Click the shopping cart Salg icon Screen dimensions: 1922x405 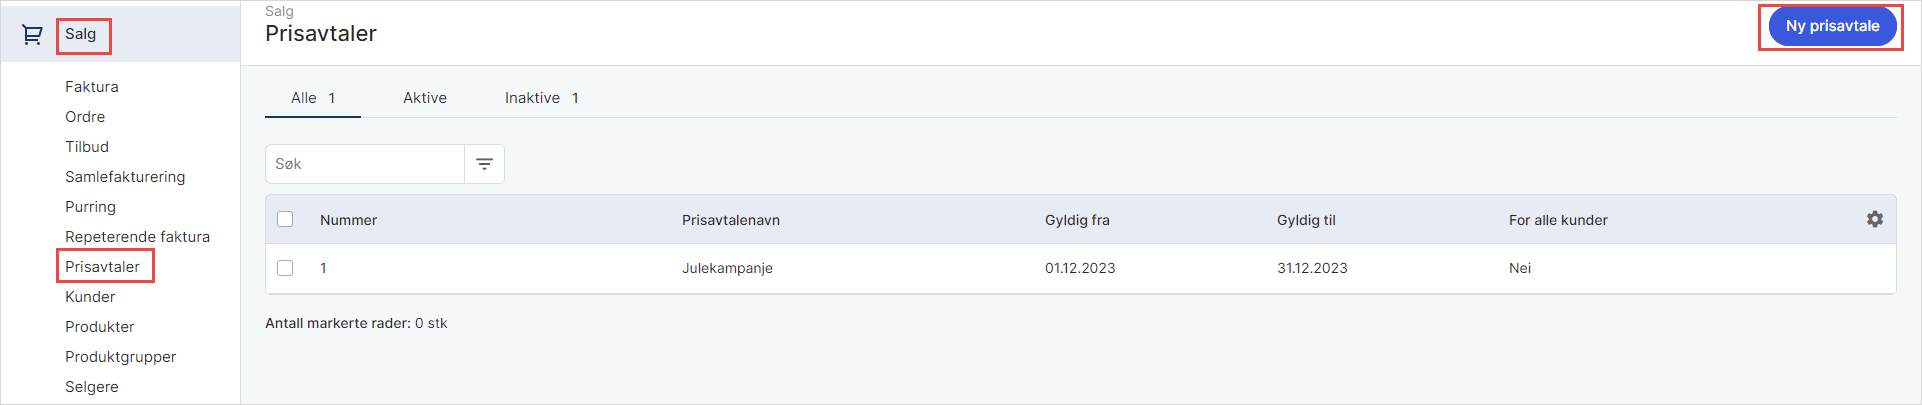click(32, 35)
